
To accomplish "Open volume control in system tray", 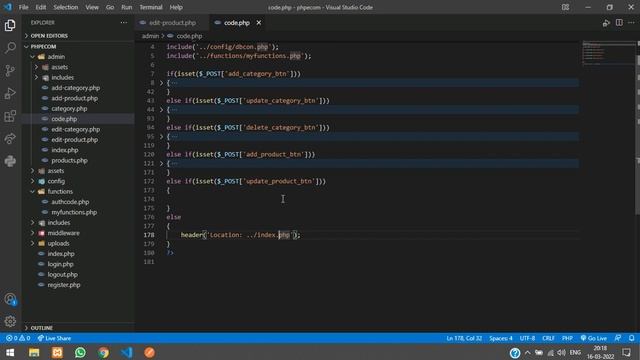I will [x=562, y=353].
